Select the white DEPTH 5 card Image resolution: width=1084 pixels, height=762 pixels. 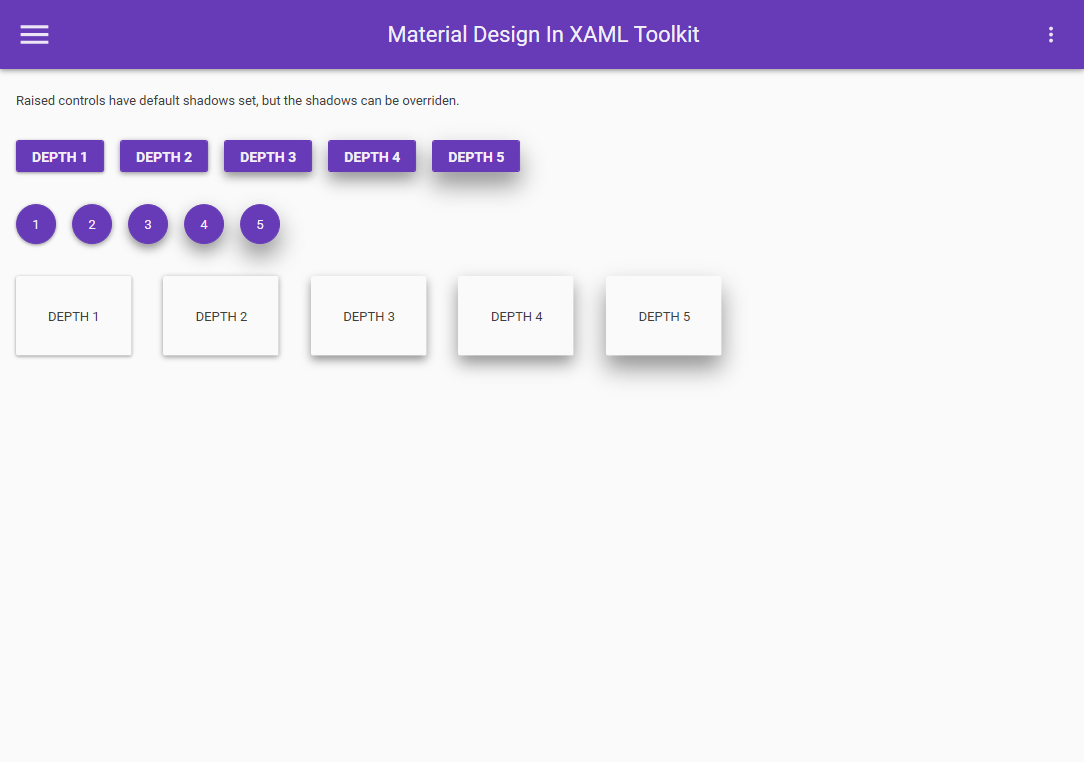tap(664, 316)
